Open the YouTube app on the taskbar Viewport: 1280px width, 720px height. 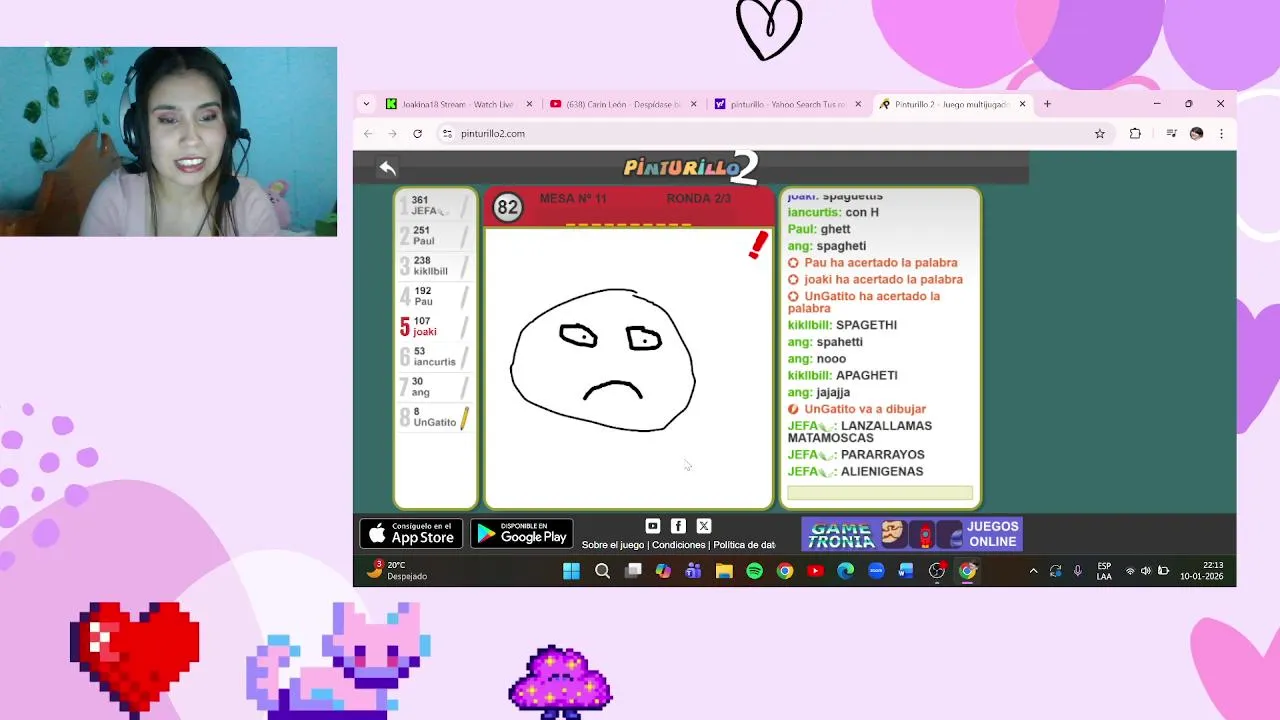coord(815,571)
